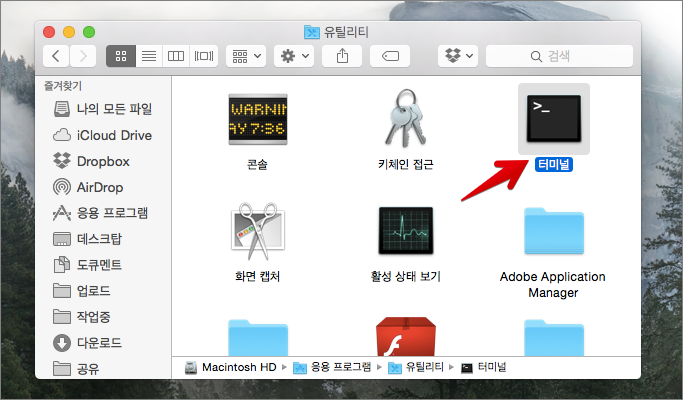Minimize the Finder window

pyautogui.click(x=69, y=32)
